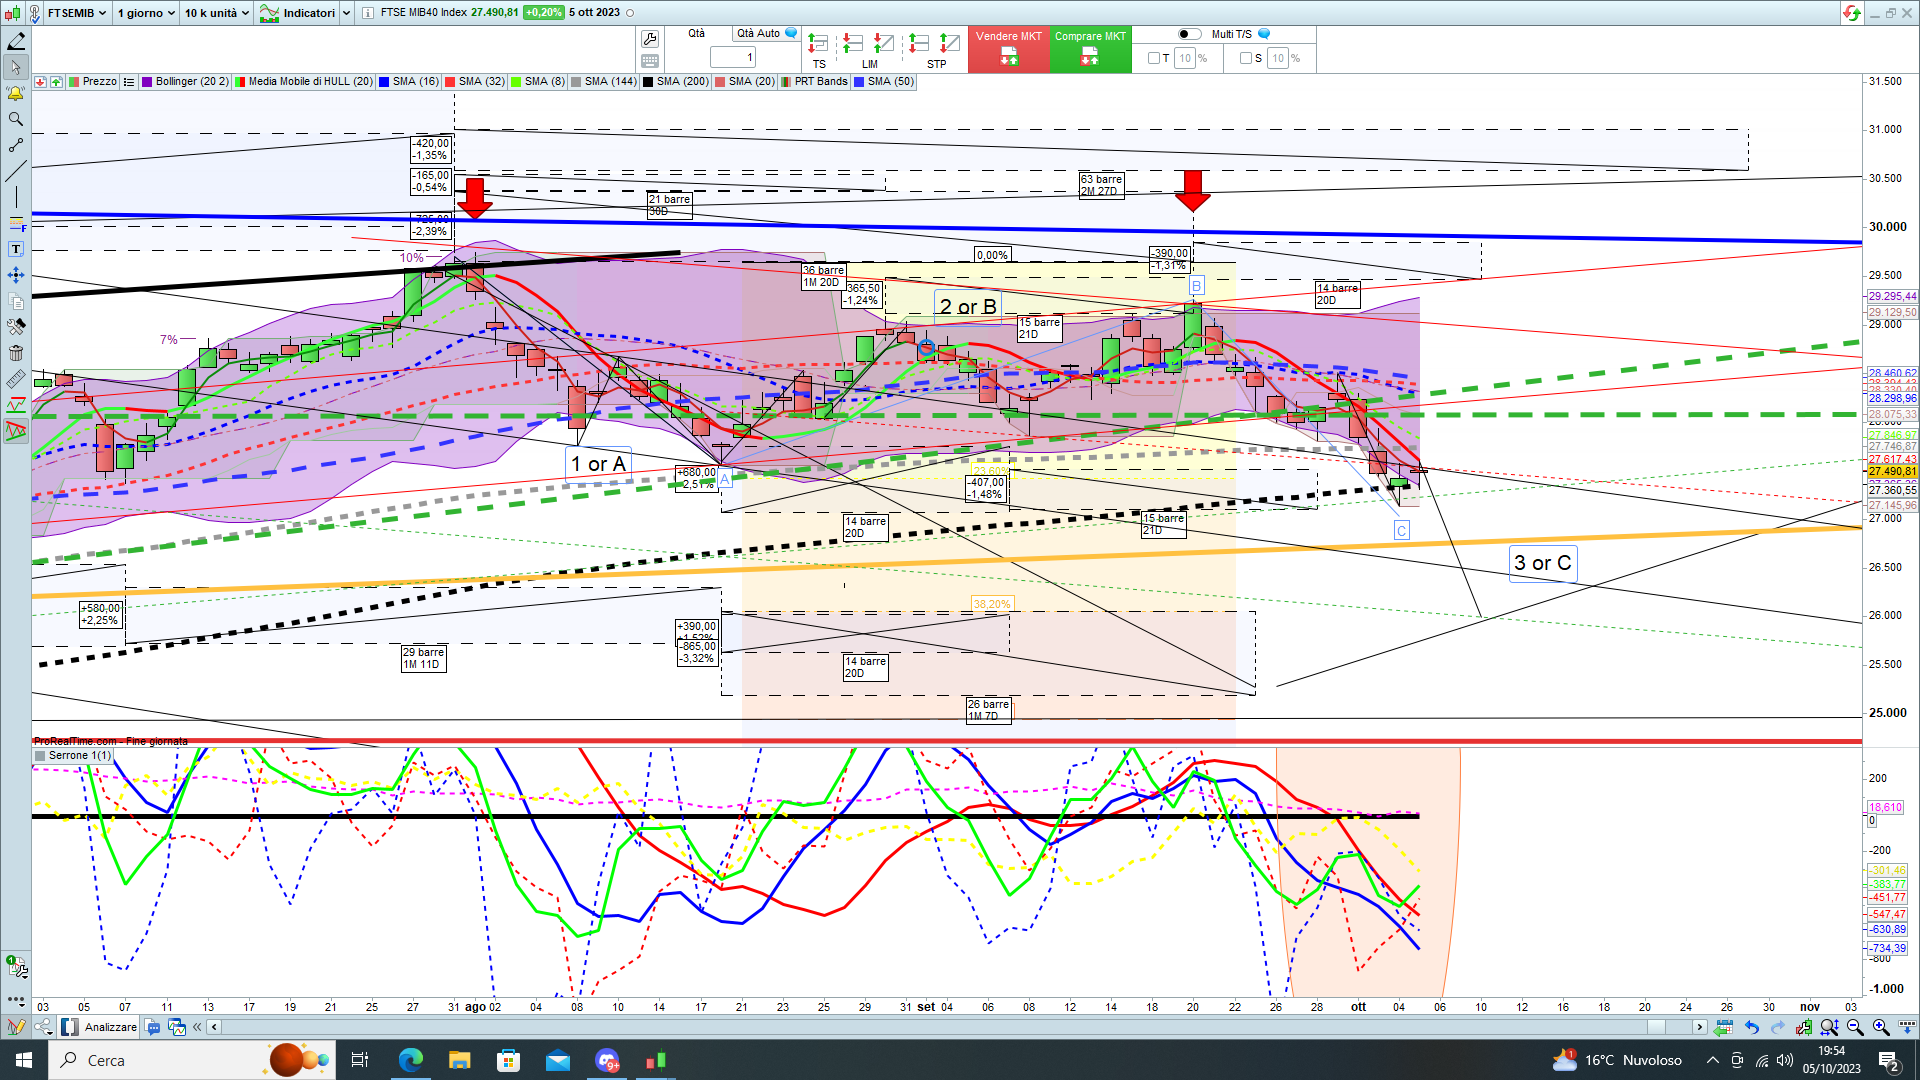Click the Qtà quantity input field
The width and height of the screenshot is (1920, 1080).
(733, 58)
